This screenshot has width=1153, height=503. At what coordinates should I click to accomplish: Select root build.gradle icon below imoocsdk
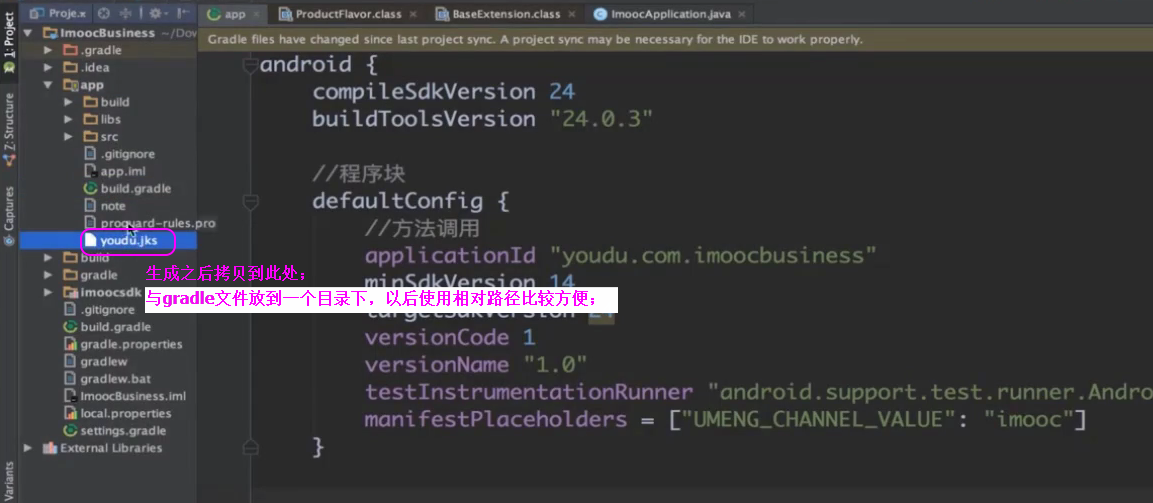pyautogui.click(x=71, y=327)
